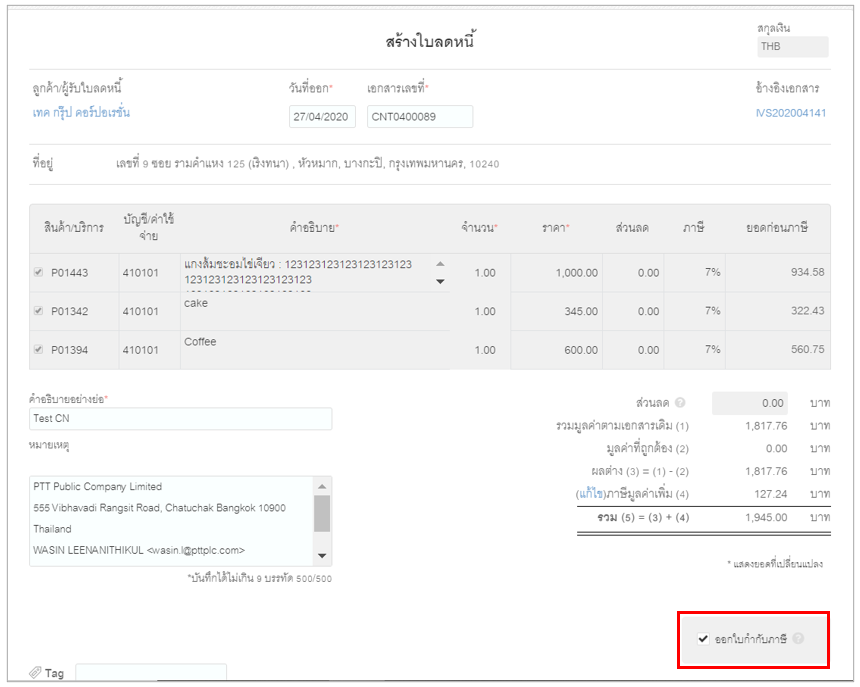Toggle checkbox for product P01443

(x=38, y=272)
